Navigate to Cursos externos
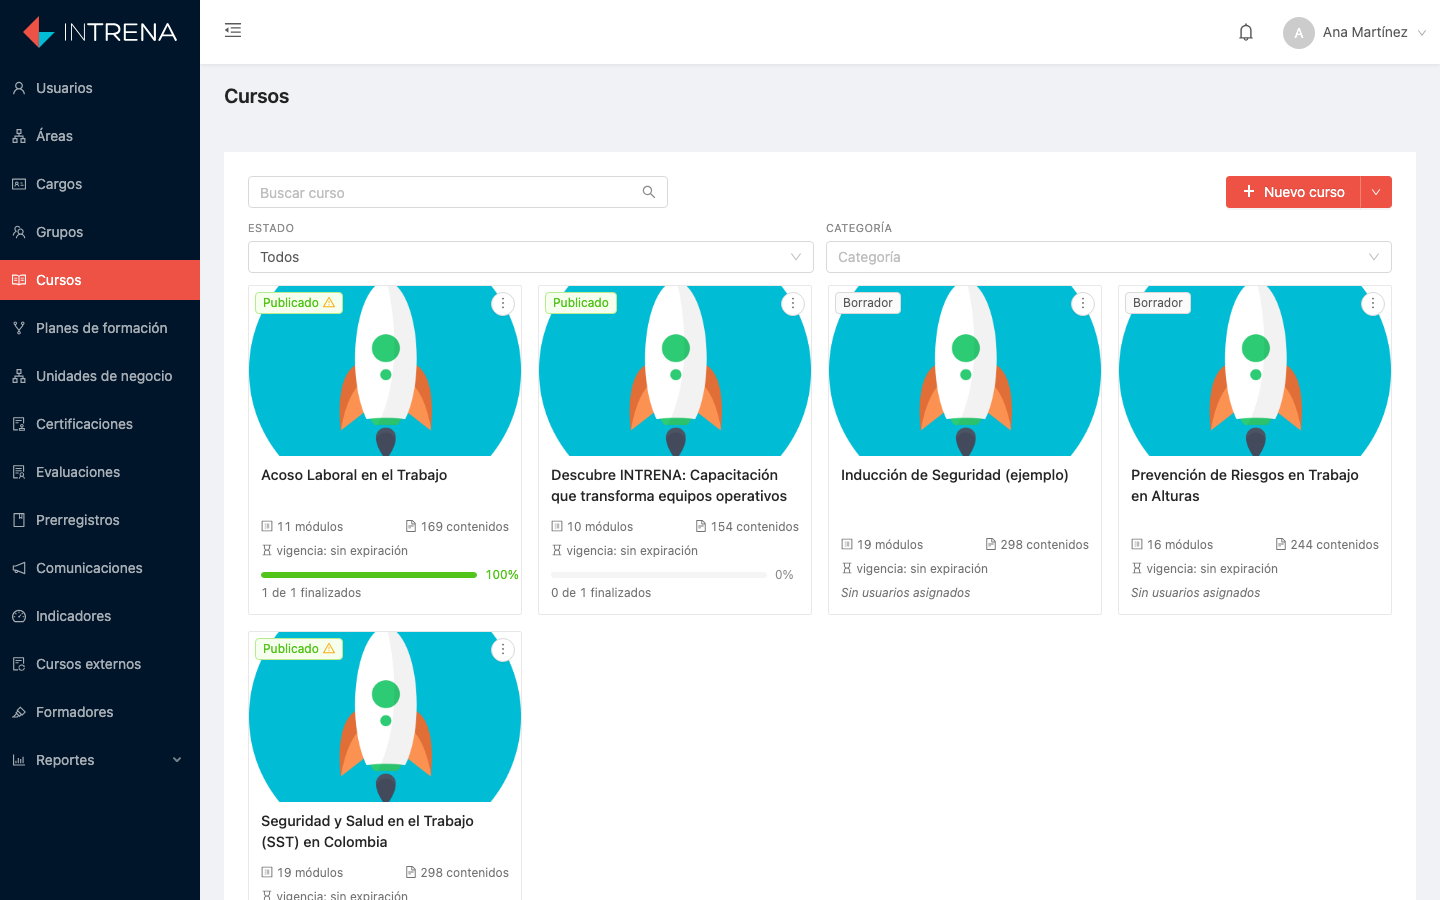 (x=100, y=664)
